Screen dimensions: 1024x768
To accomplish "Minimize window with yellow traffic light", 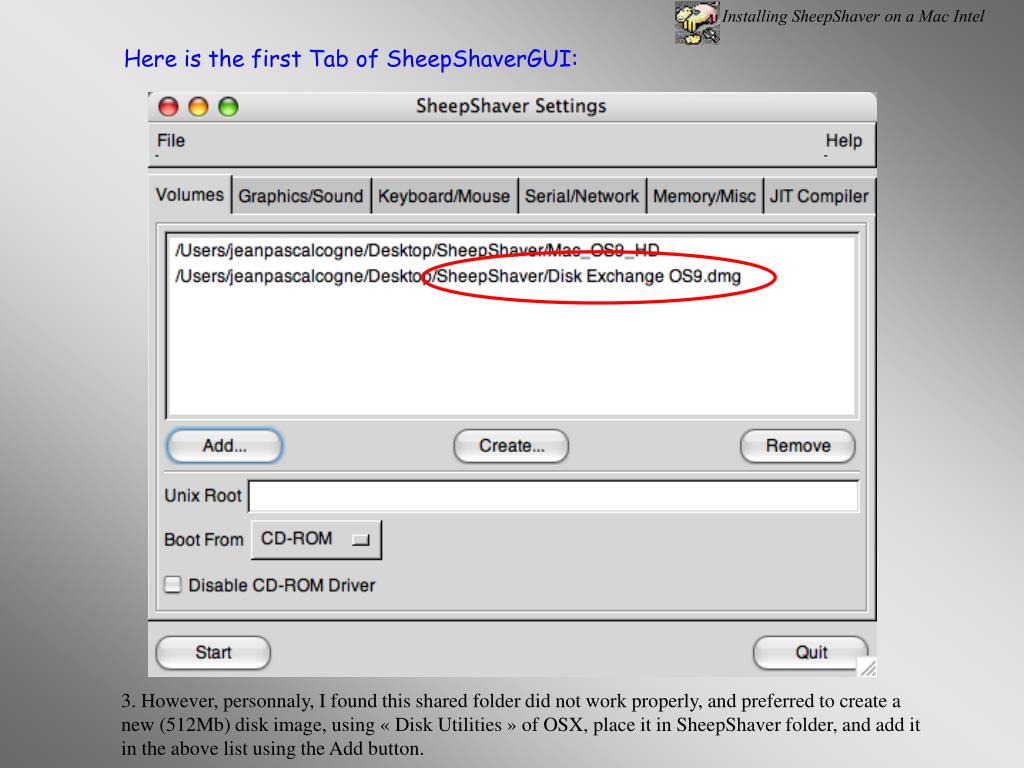I will point(199,106).
